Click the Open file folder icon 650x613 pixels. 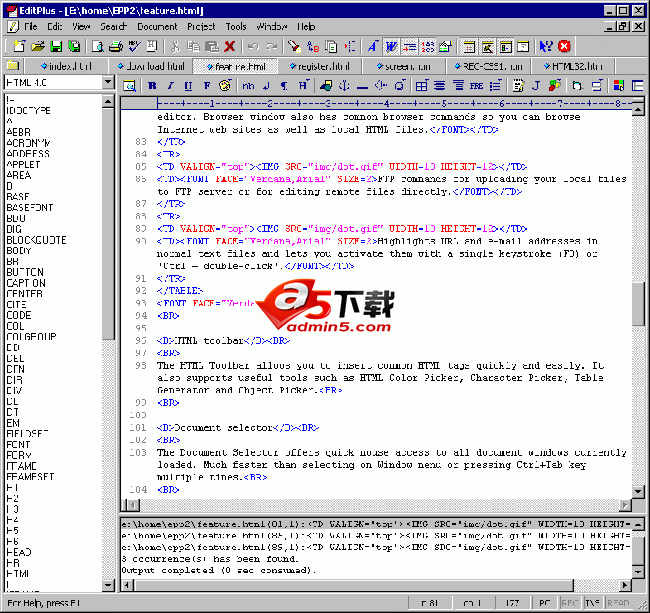pos(38,46)
